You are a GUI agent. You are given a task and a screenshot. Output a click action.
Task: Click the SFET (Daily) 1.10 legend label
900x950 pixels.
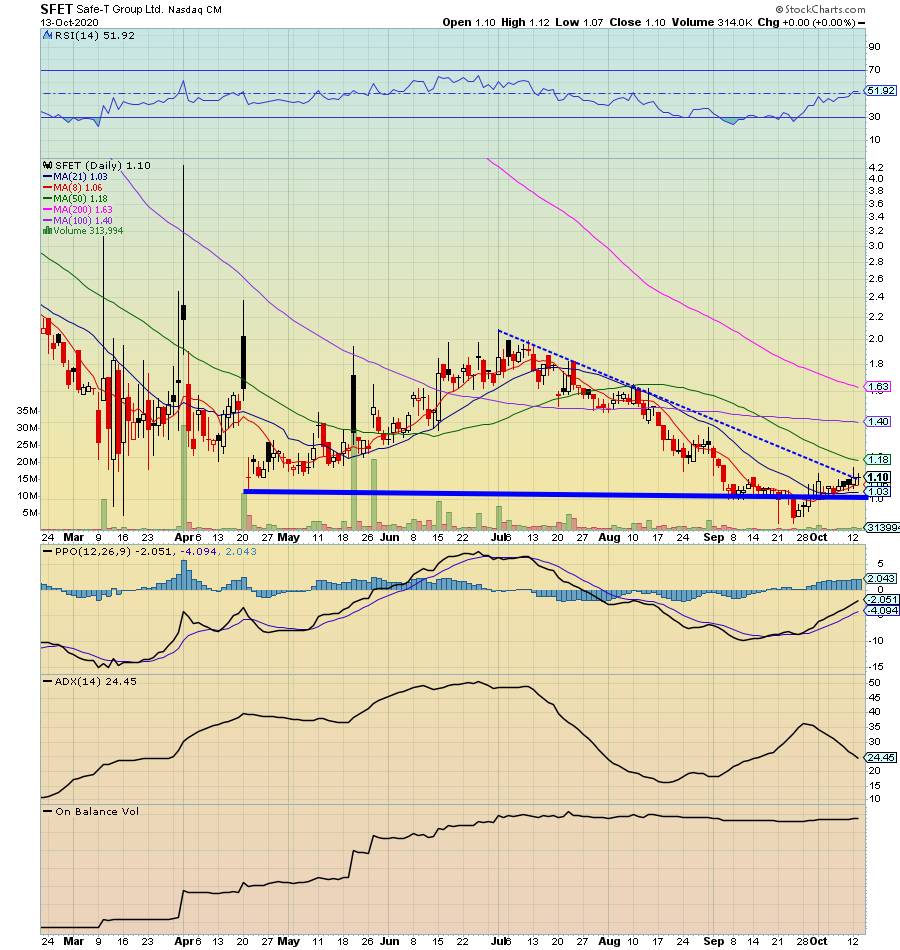click(x=102, y=165)
